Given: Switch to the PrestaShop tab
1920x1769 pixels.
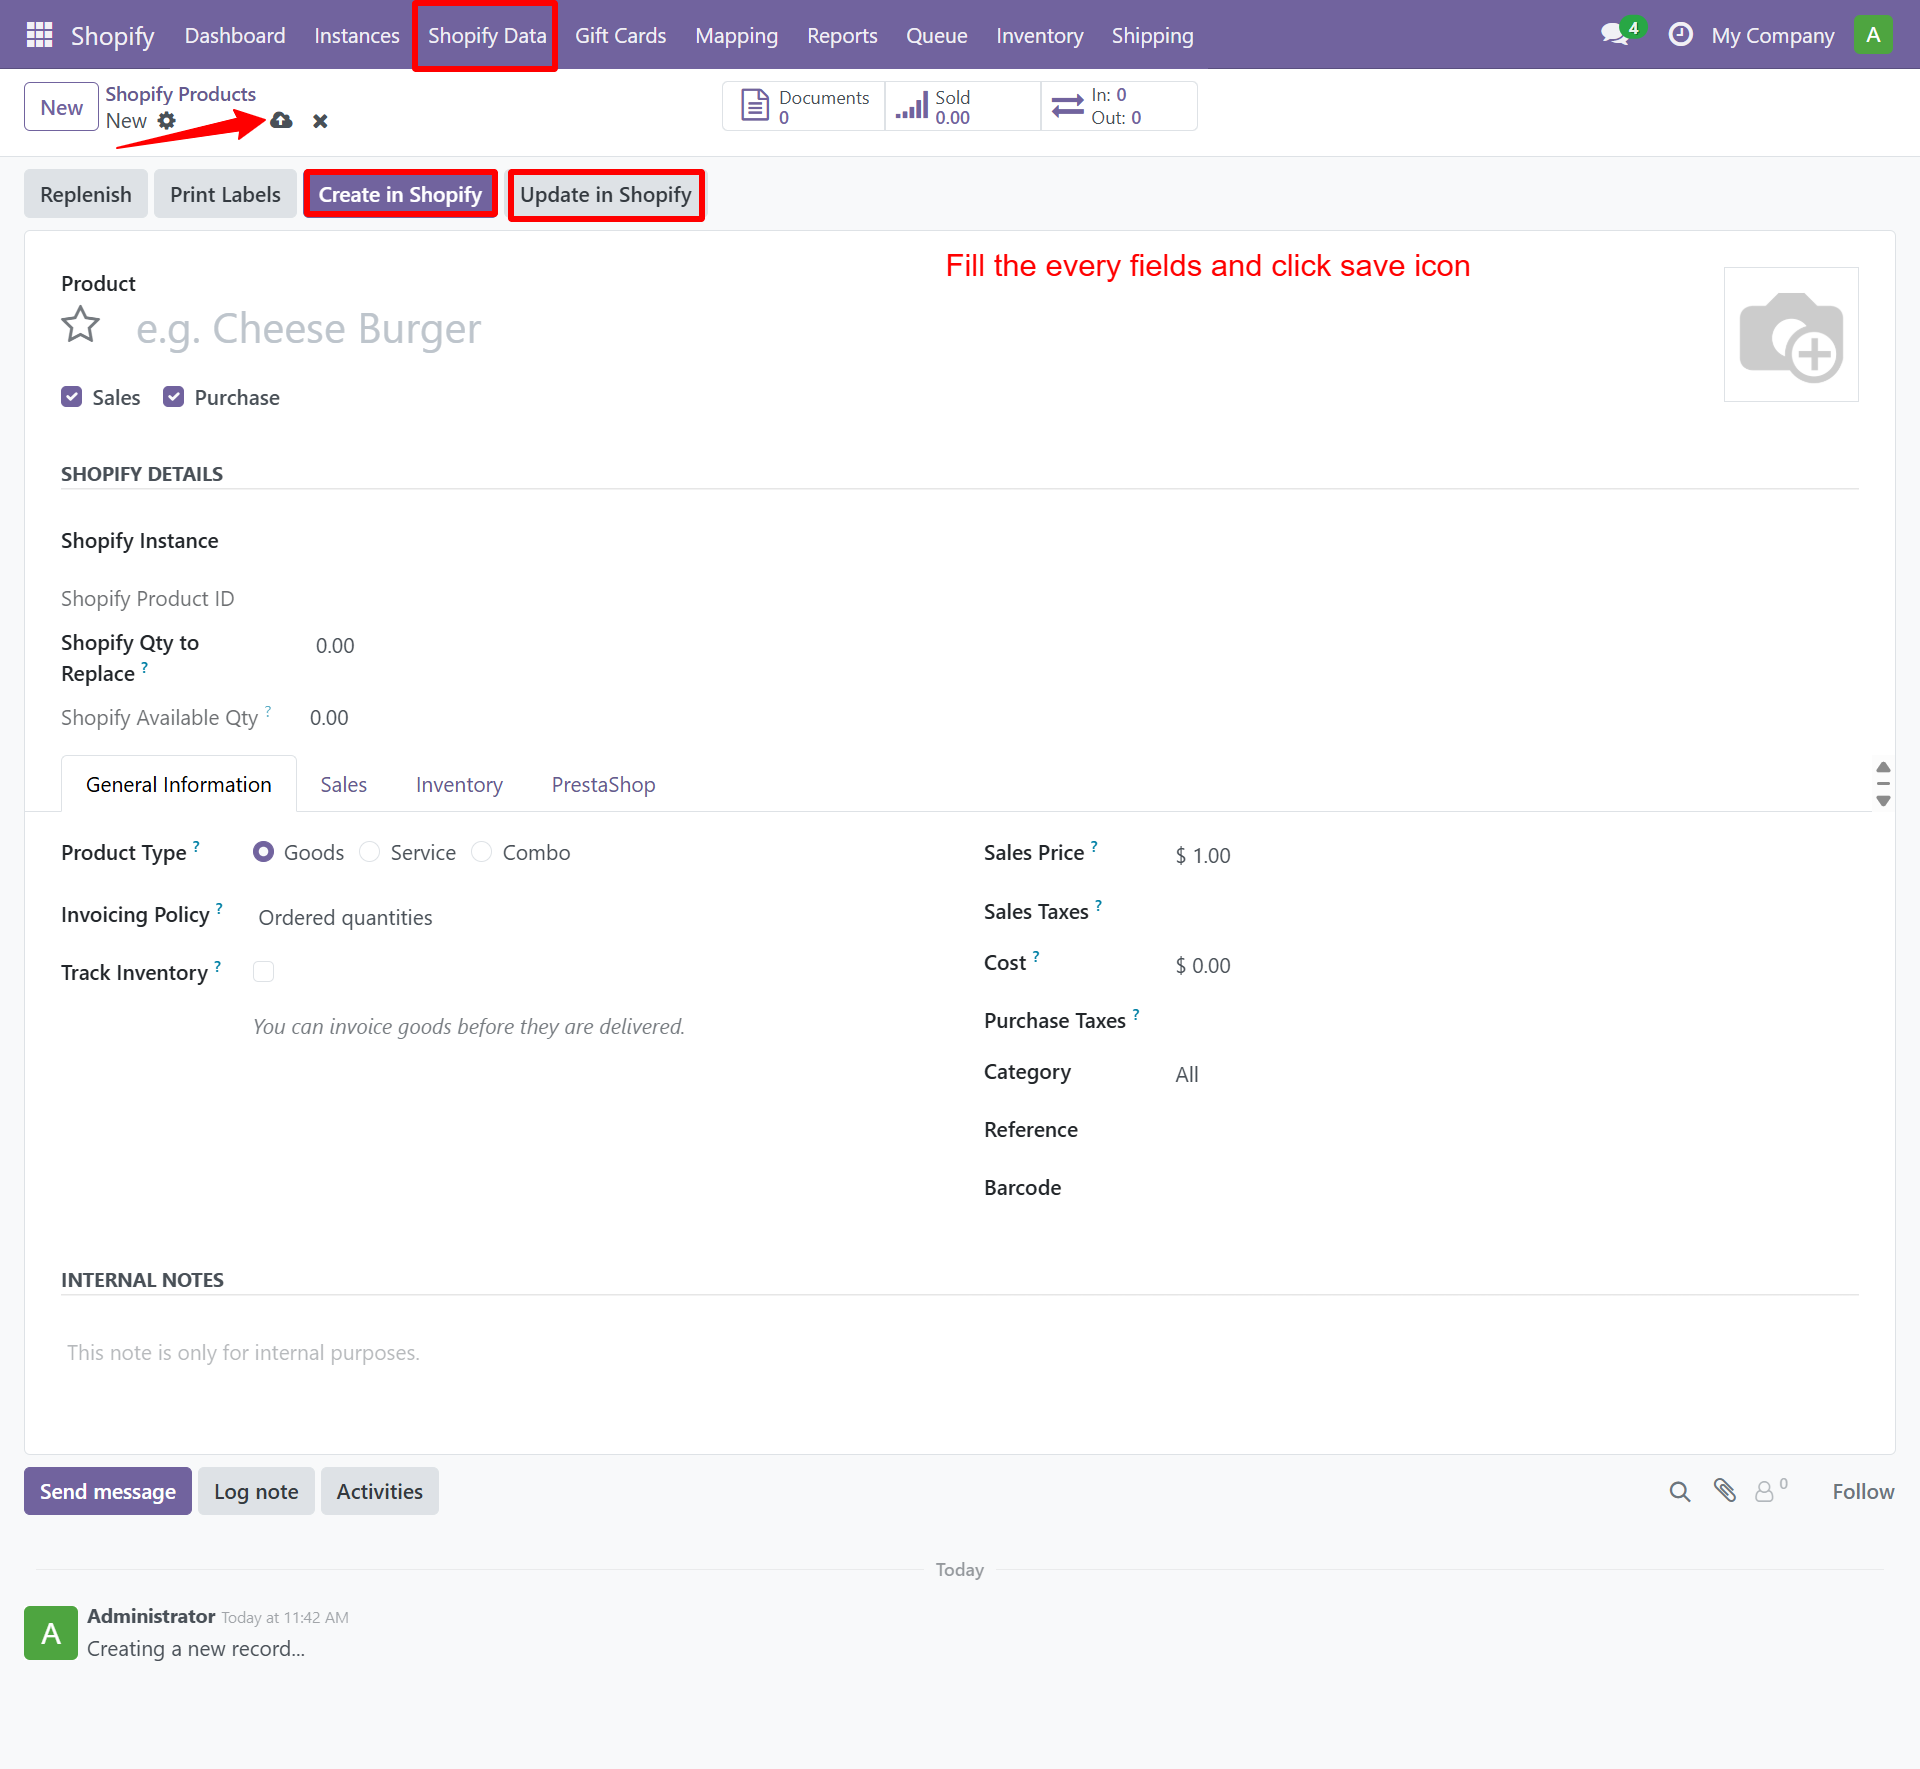Looking at the screenshot, I should point(602,784).
